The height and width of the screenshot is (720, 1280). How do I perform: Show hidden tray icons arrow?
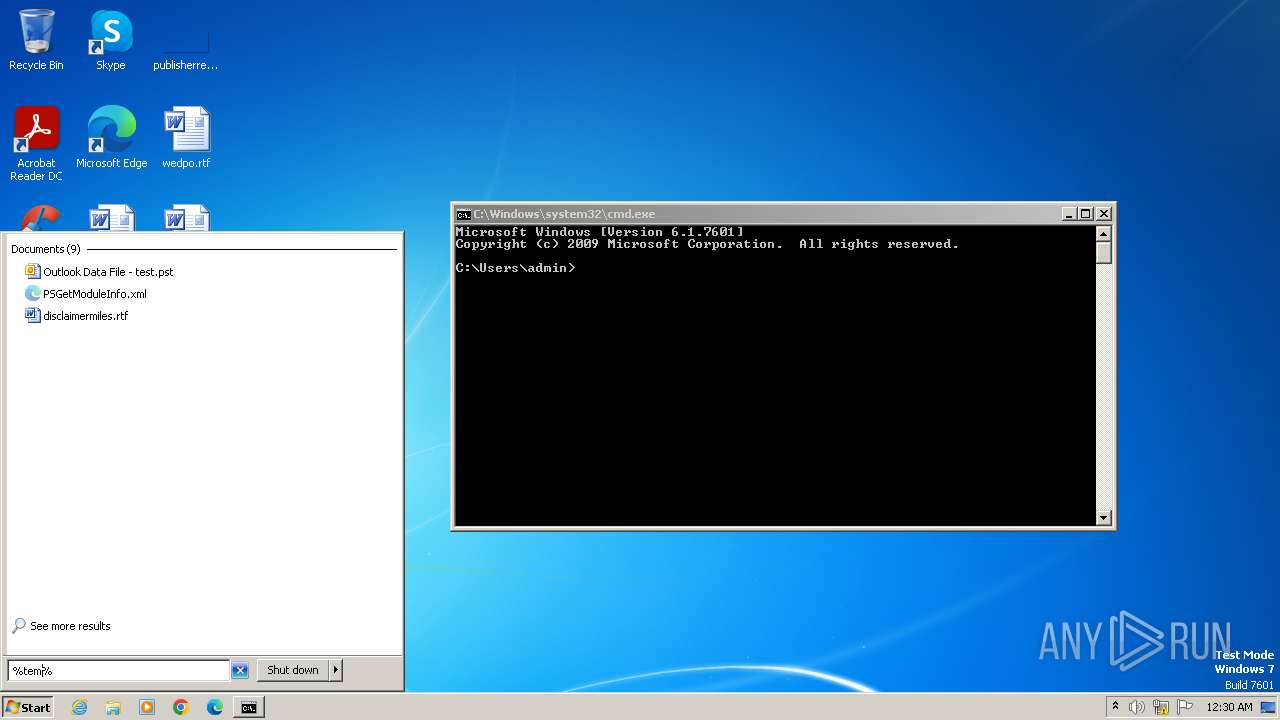pos(1115,707)
